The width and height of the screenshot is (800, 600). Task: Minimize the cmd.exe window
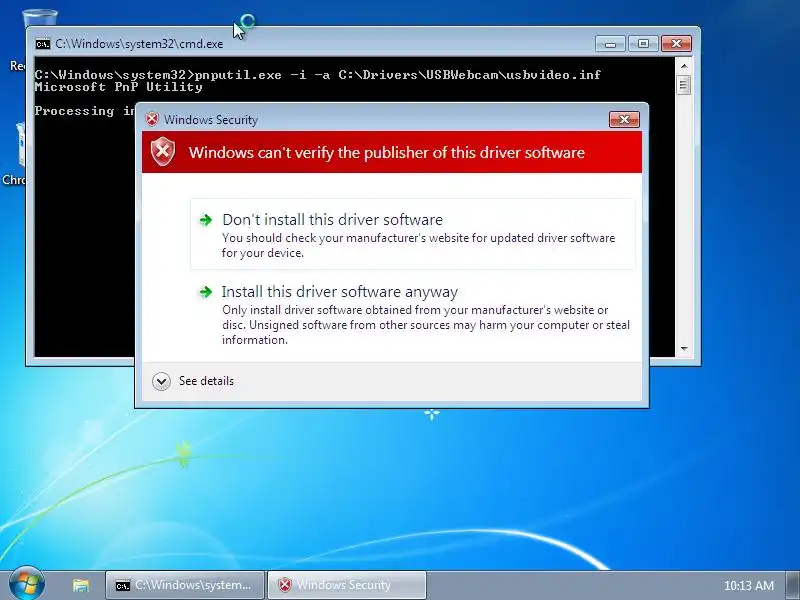coord(610,44)
